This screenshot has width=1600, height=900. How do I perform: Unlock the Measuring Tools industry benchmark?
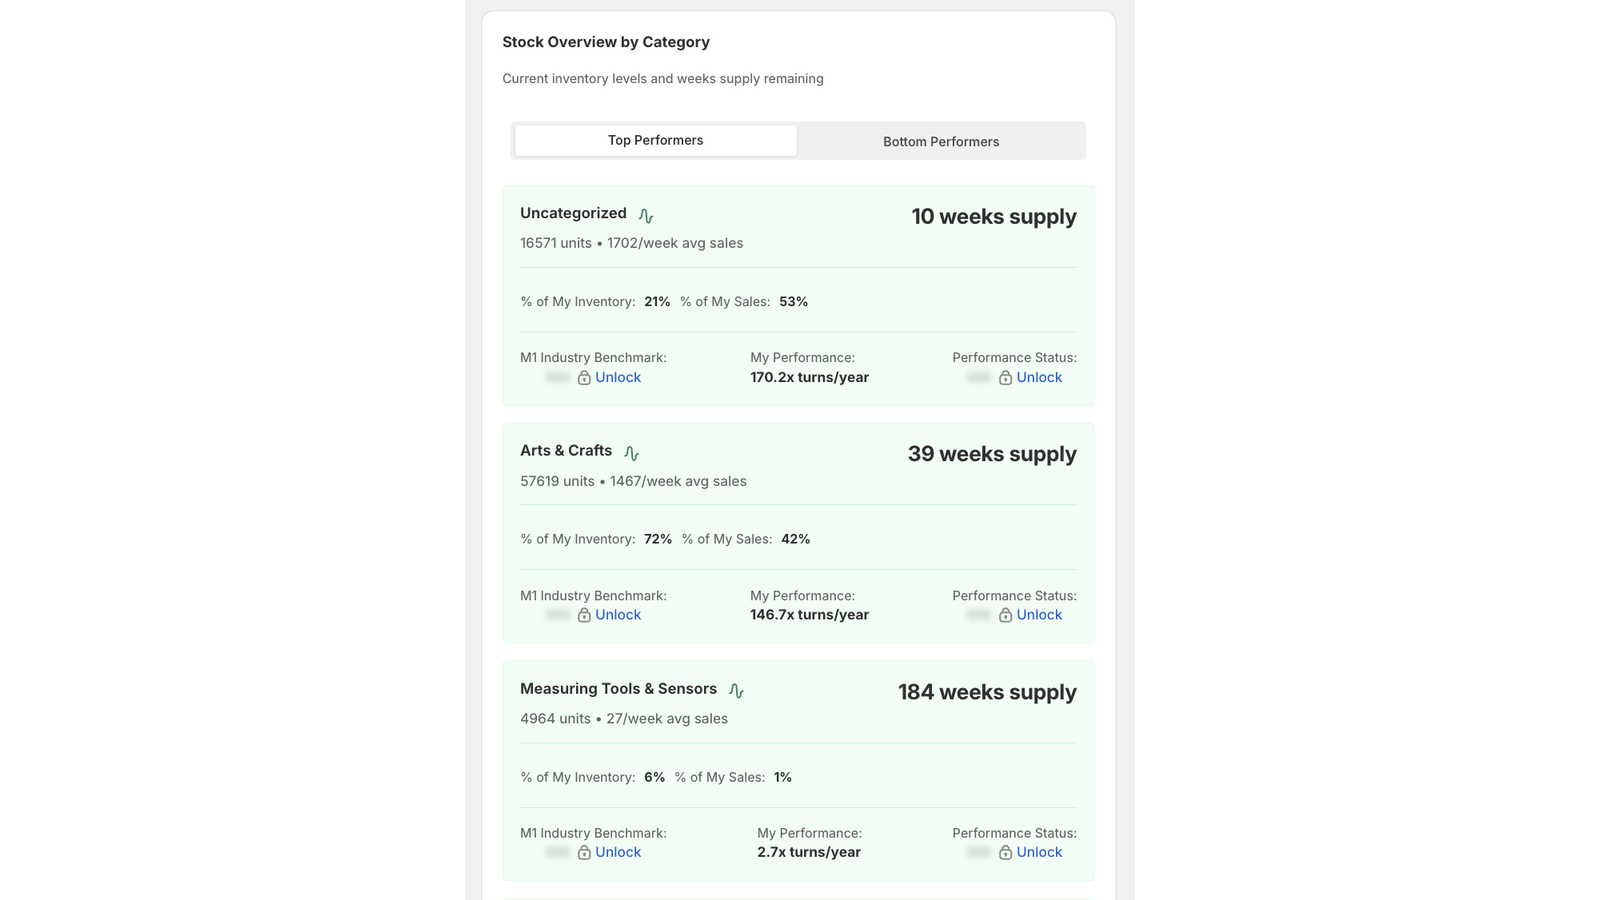point(617,851)
